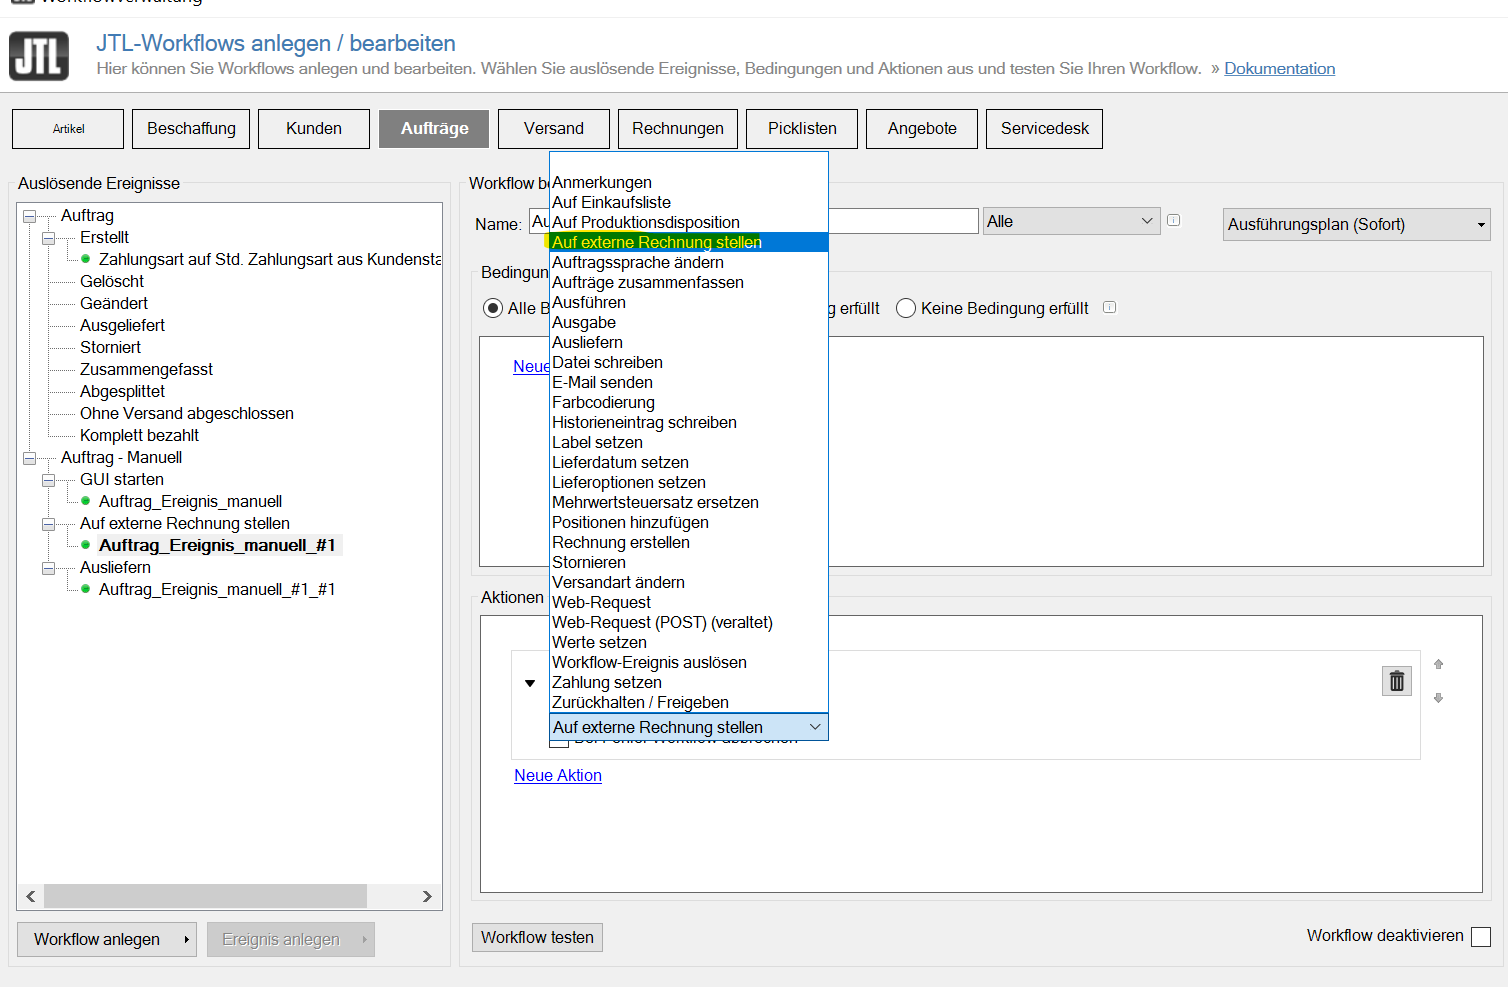Click the JTL logo icon
1508x987 pixels.
point(39,56)
